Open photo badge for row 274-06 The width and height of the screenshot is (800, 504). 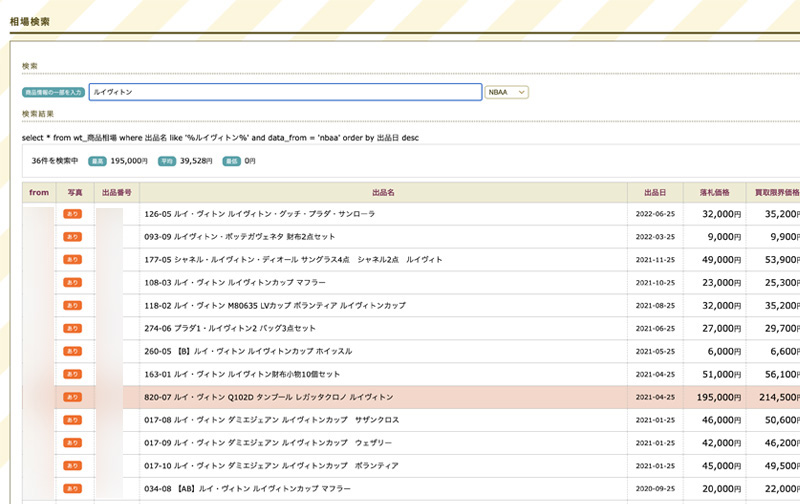click(x=72, y=329)
